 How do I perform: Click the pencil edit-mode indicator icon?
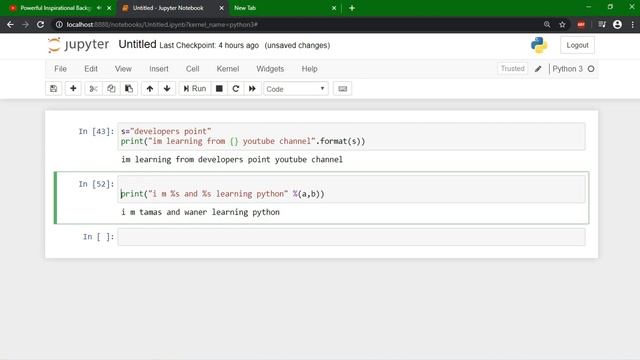(538, 69)
